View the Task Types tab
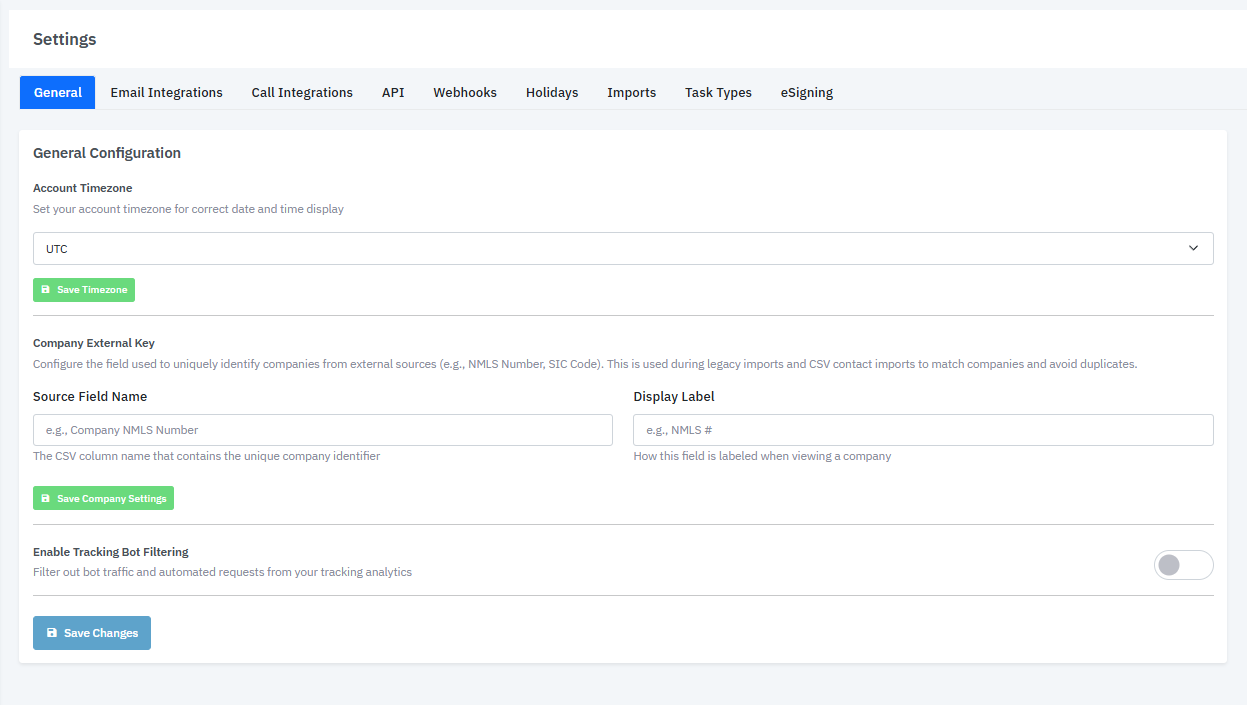Viewport: 1247px width, 705px height. coord(718,92)
